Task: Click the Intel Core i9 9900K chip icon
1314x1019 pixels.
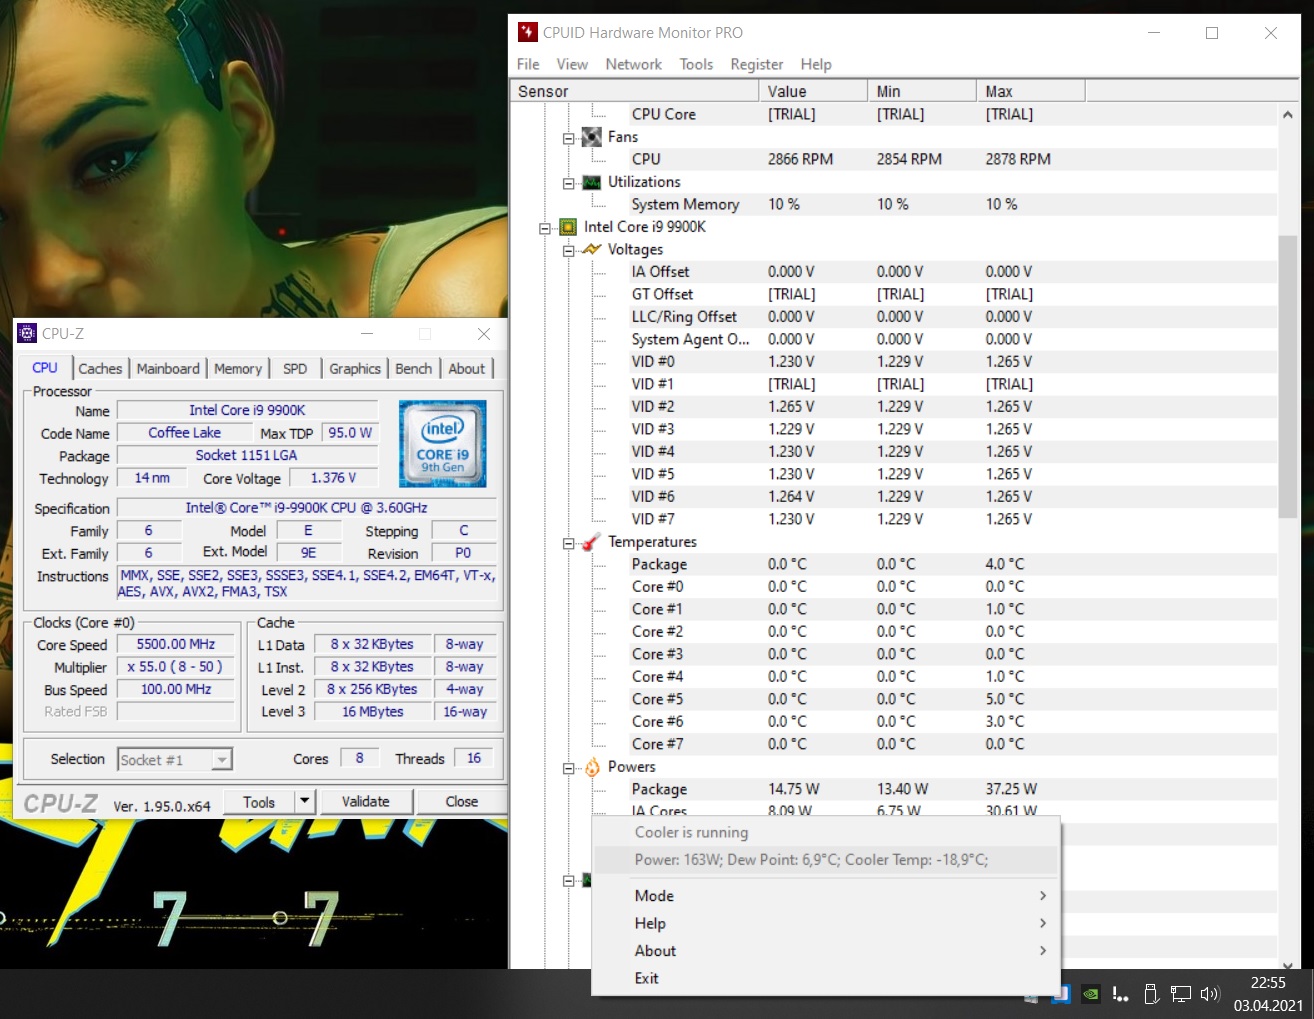Action: pos(568,227)
